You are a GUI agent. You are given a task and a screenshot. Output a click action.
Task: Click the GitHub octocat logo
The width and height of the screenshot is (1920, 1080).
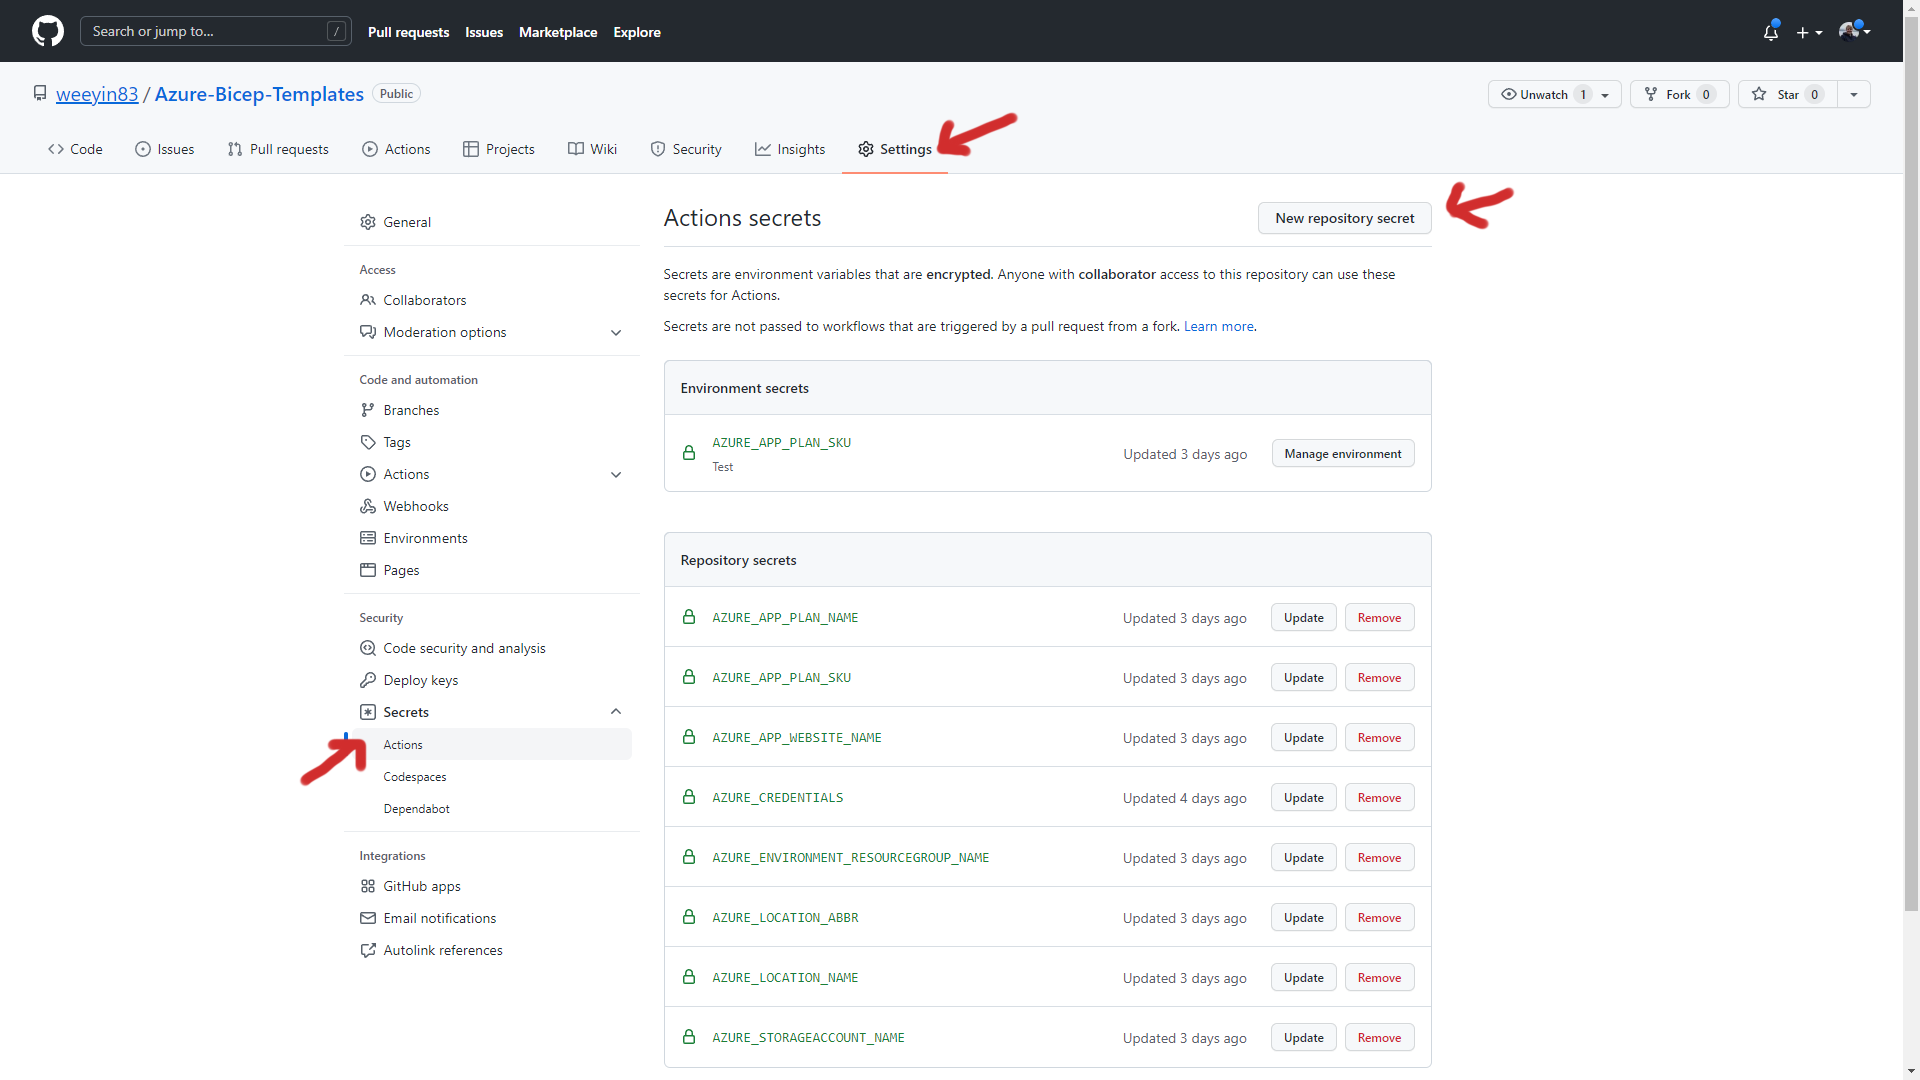[47, 31]
